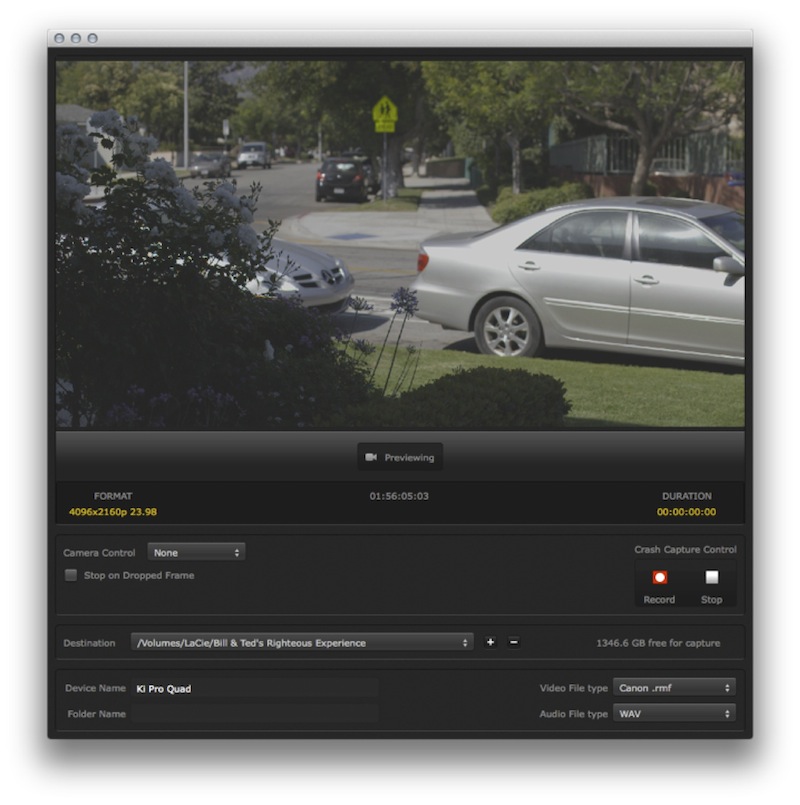Open Video File type dropdown

pyautogui.click(x=674, y=688)
